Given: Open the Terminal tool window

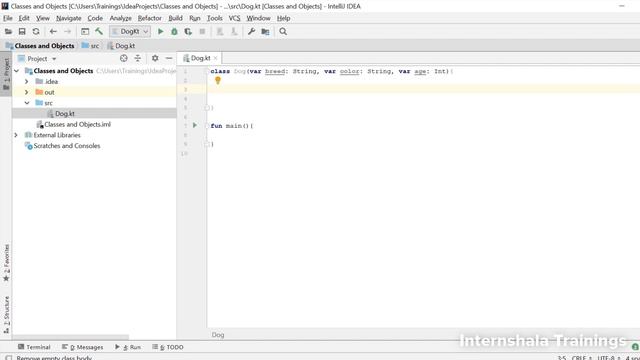Looking at the screenshot, I should tap(34, 347).
